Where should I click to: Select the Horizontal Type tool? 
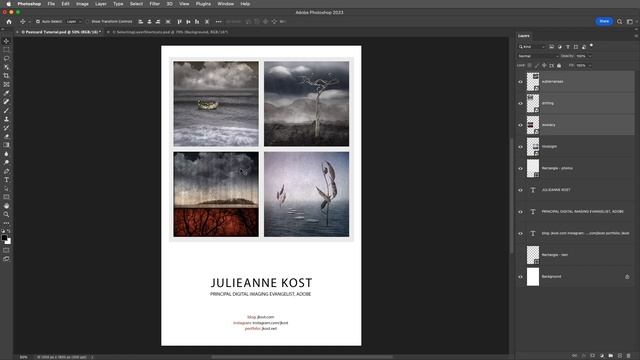click(6, 180)
